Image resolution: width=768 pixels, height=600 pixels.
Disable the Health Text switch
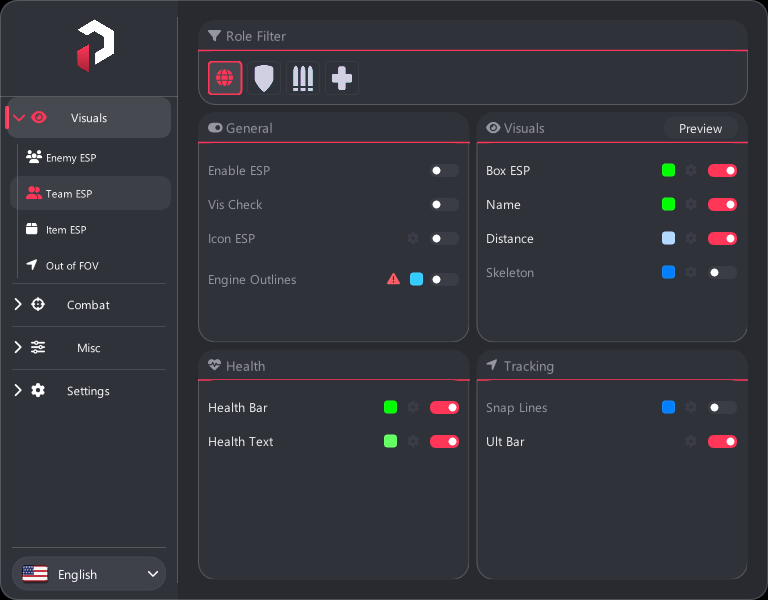point(444,441)
